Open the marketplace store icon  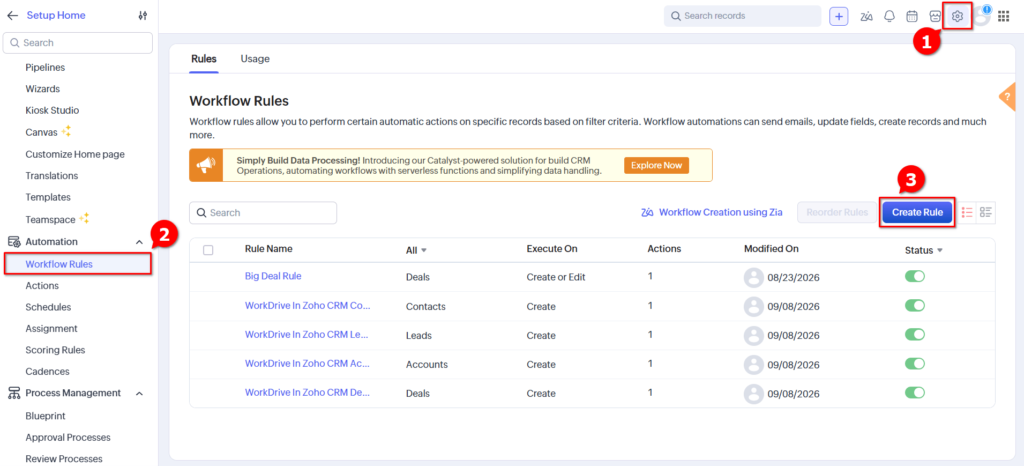click(935, 16)
